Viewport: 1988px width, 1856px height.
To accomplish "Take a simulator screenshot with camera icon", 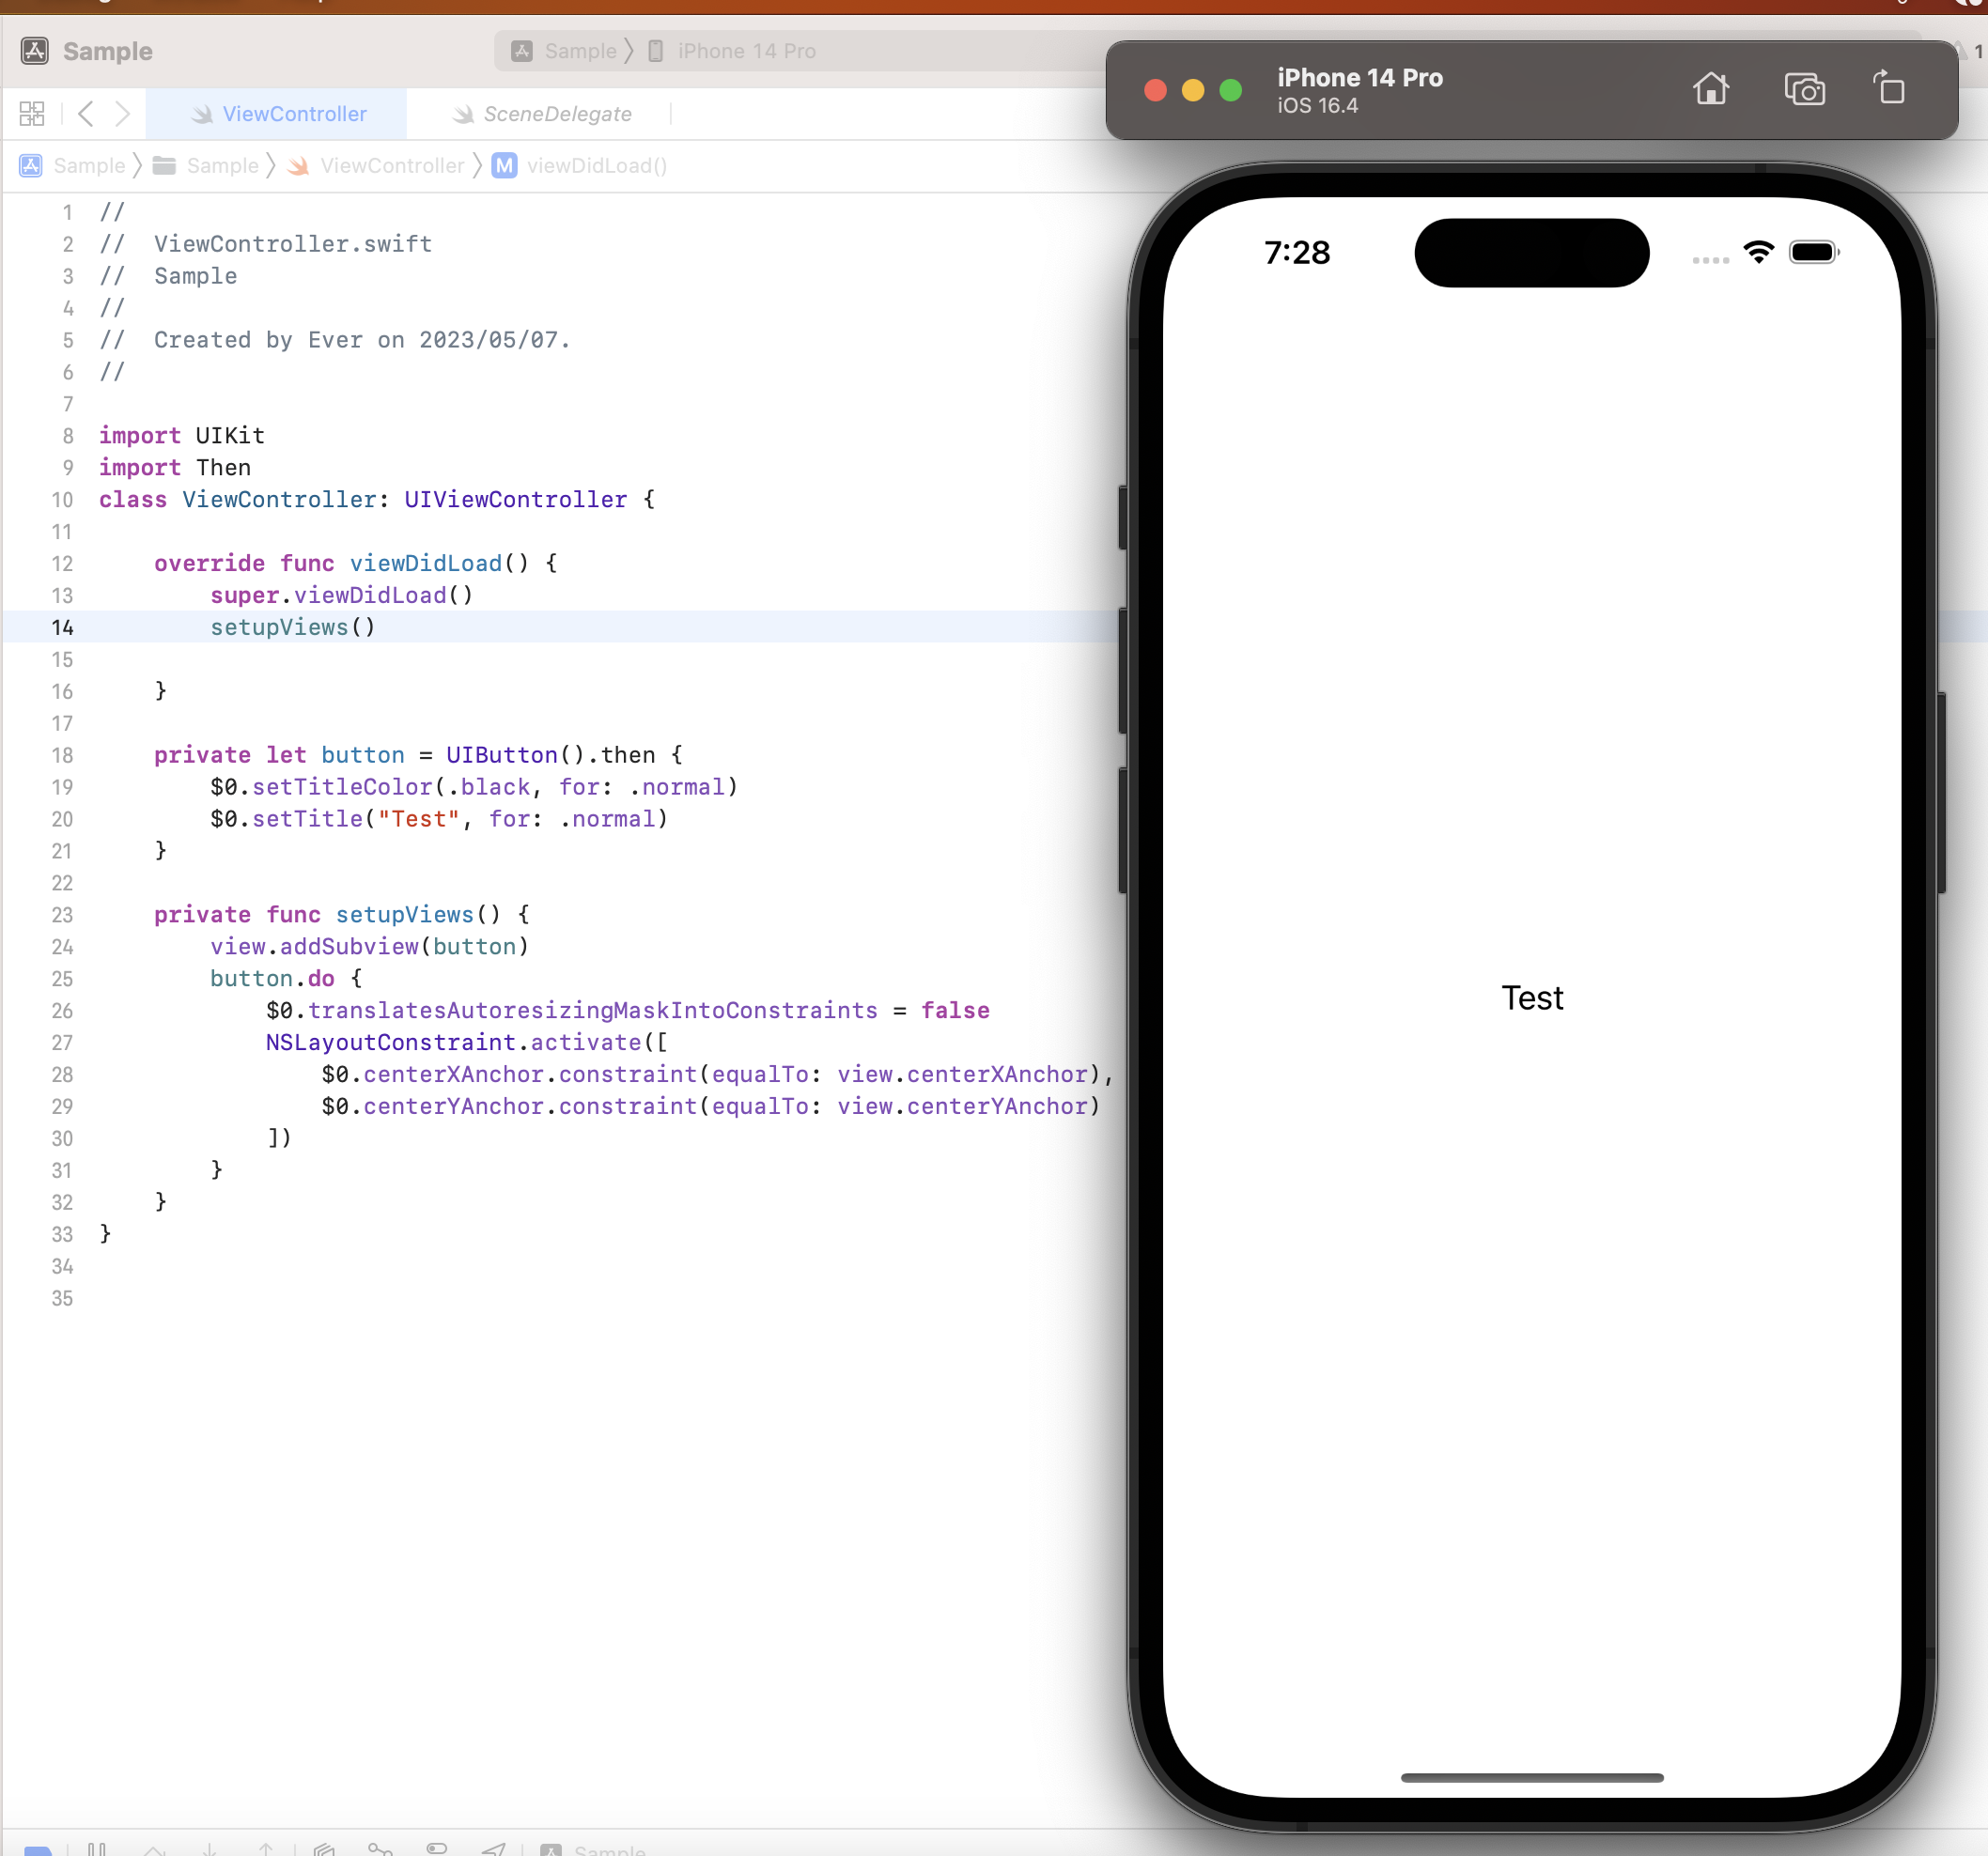I will [x=1804, y=90].
